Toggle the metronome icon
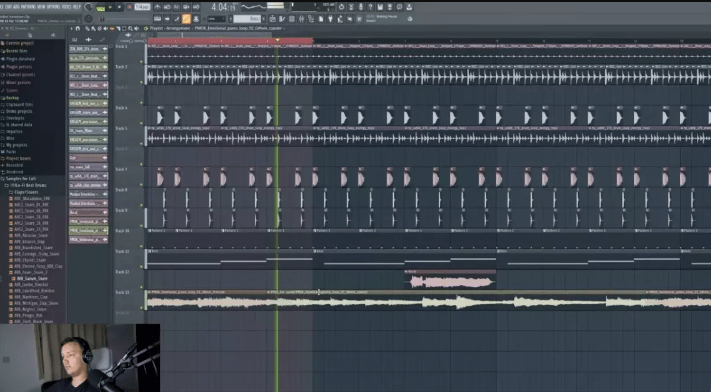The height and width of the screenshot is (392, 711). point(157,7)
